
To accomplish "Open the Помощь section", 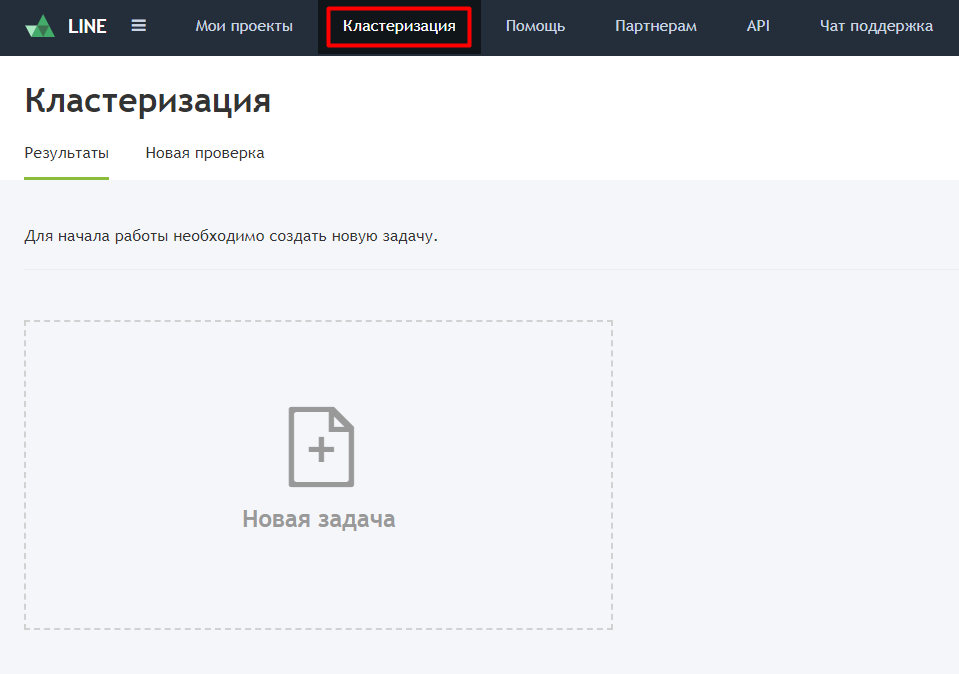I will tap(535, 26).
